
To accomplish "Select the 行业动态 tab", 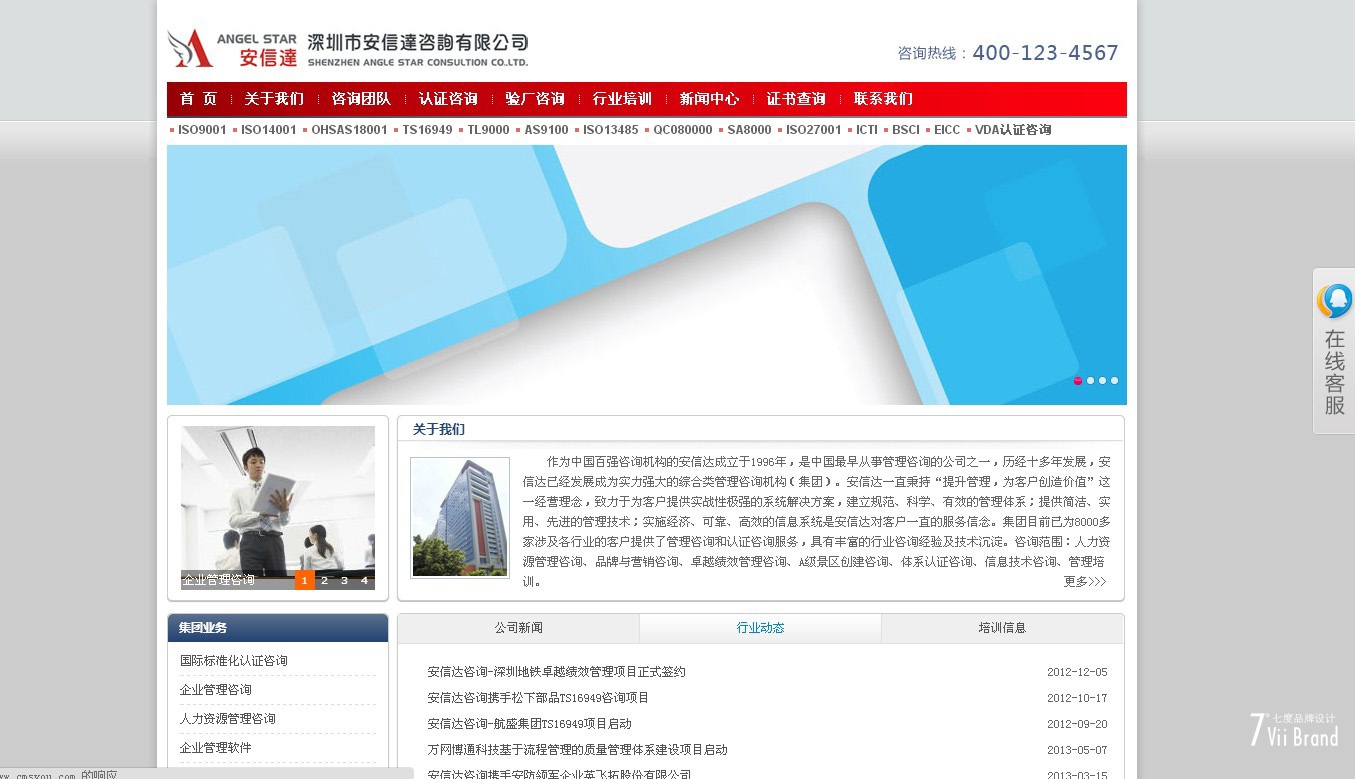I will [x=760, y=628].
